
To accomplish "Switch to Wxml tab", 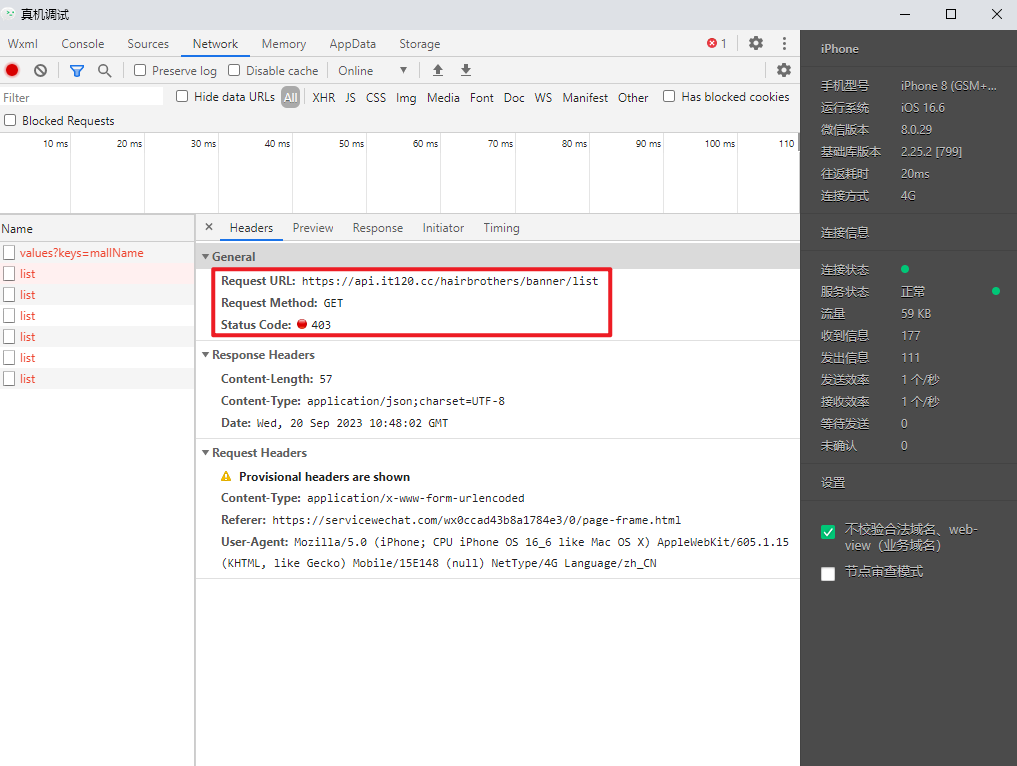I will tap(23, 43).
